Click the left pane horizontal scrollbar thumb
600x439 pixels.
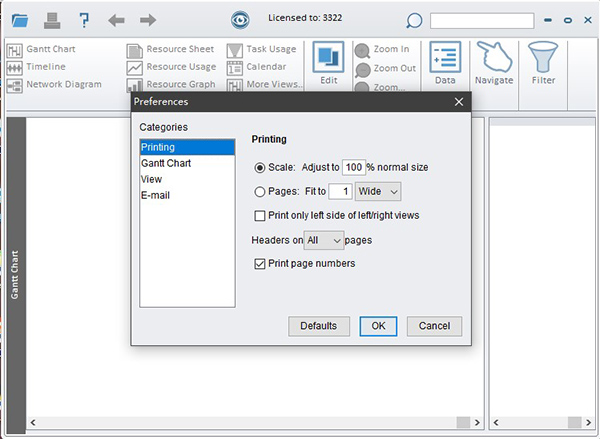[x=463, y=423]
